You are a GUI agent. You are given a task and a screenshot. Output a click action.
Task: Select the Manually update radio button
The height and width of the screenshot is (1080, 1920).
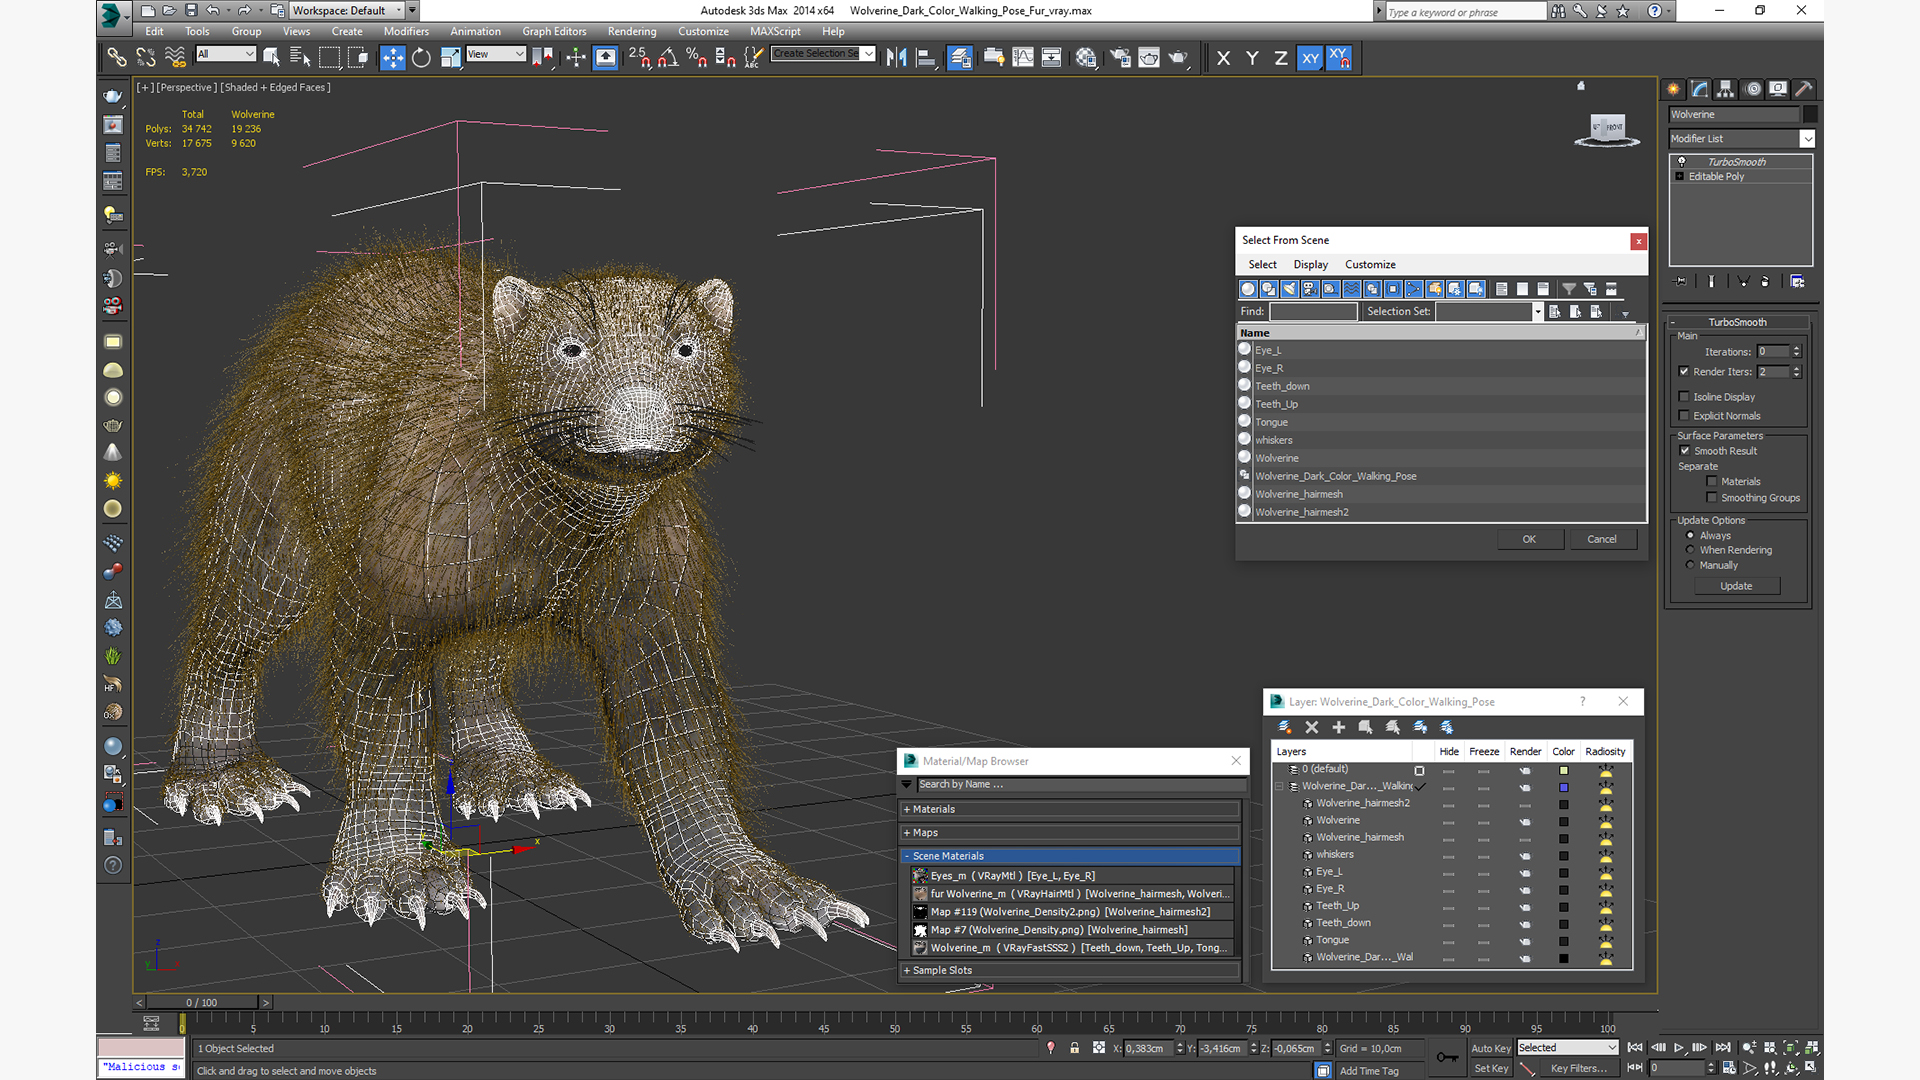pyautogui.click(x=1691, y=564)
